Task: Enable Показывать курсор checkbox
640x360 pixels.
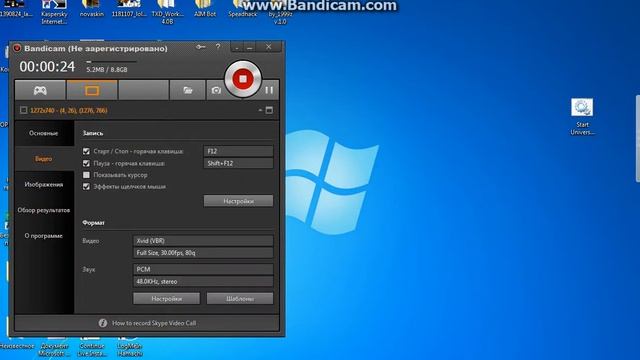Action: [86, 175]
